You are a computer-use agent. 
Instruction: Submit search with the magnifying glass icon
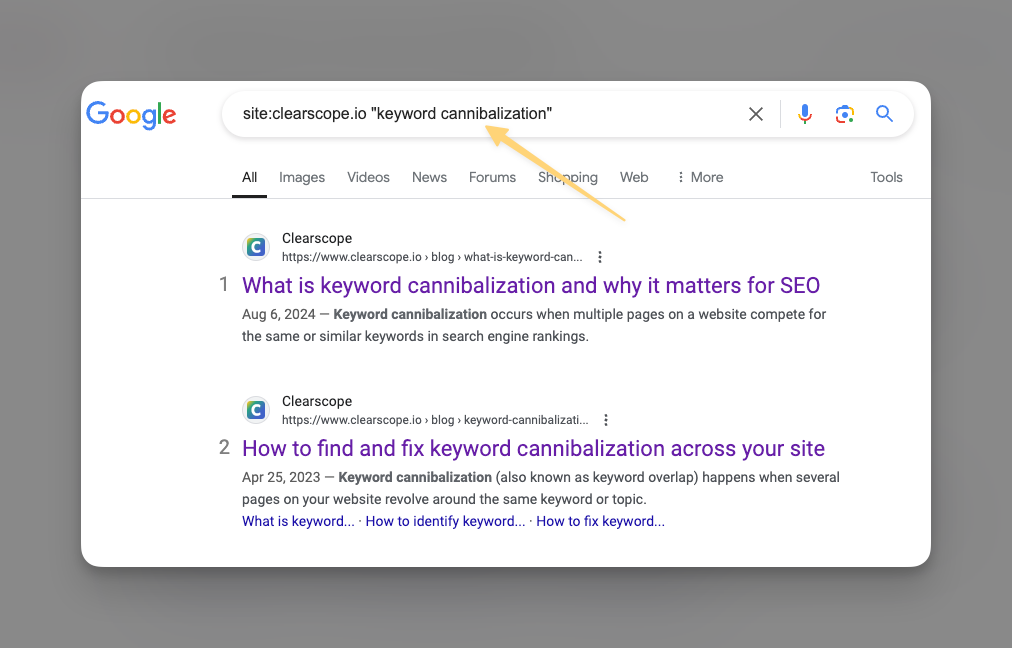point(884,114)
